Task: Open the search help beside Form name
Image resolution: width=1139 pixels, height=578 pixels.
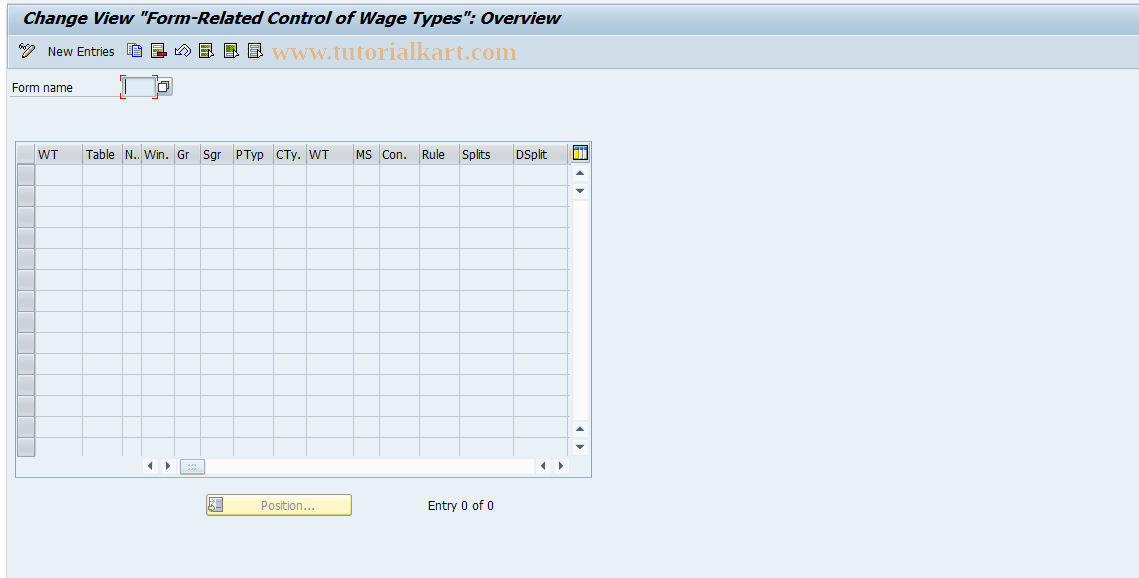Action: [164, 87]
